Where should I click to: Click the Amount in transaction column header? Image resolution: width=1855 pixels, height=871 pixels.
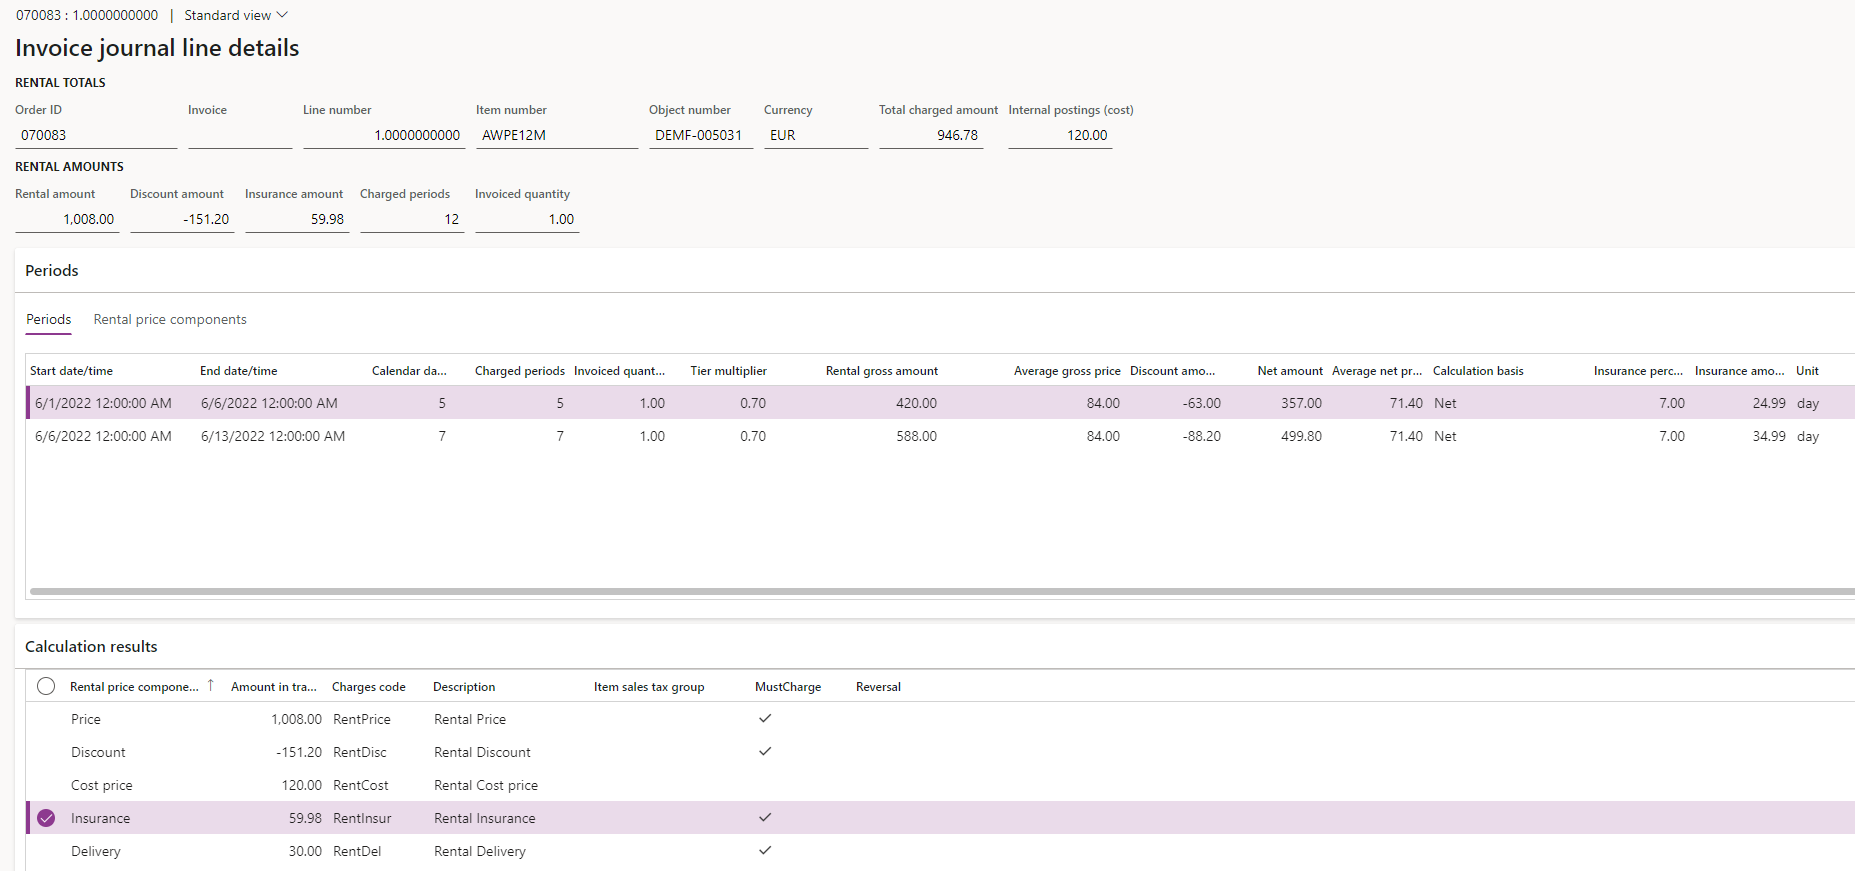click(x=273, y=686)
